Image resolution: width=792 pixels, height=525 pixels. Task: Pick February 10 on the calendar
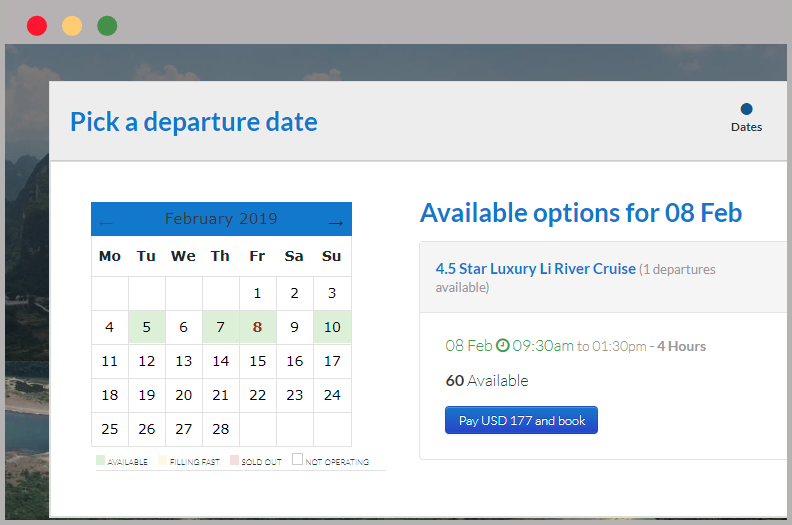coord(332,327)
